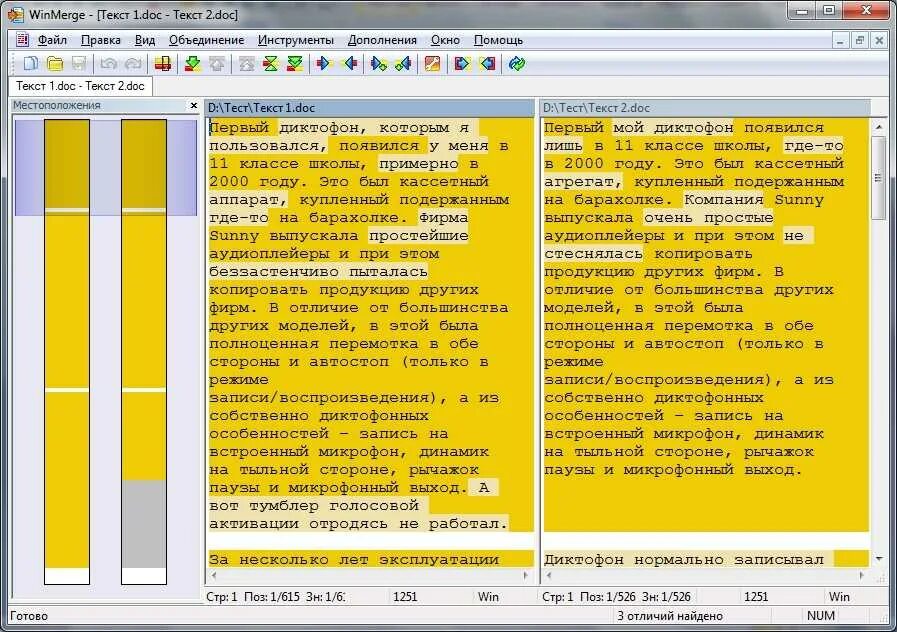Go to next difference green arrow
897x632 pixels.
(193, 63)
